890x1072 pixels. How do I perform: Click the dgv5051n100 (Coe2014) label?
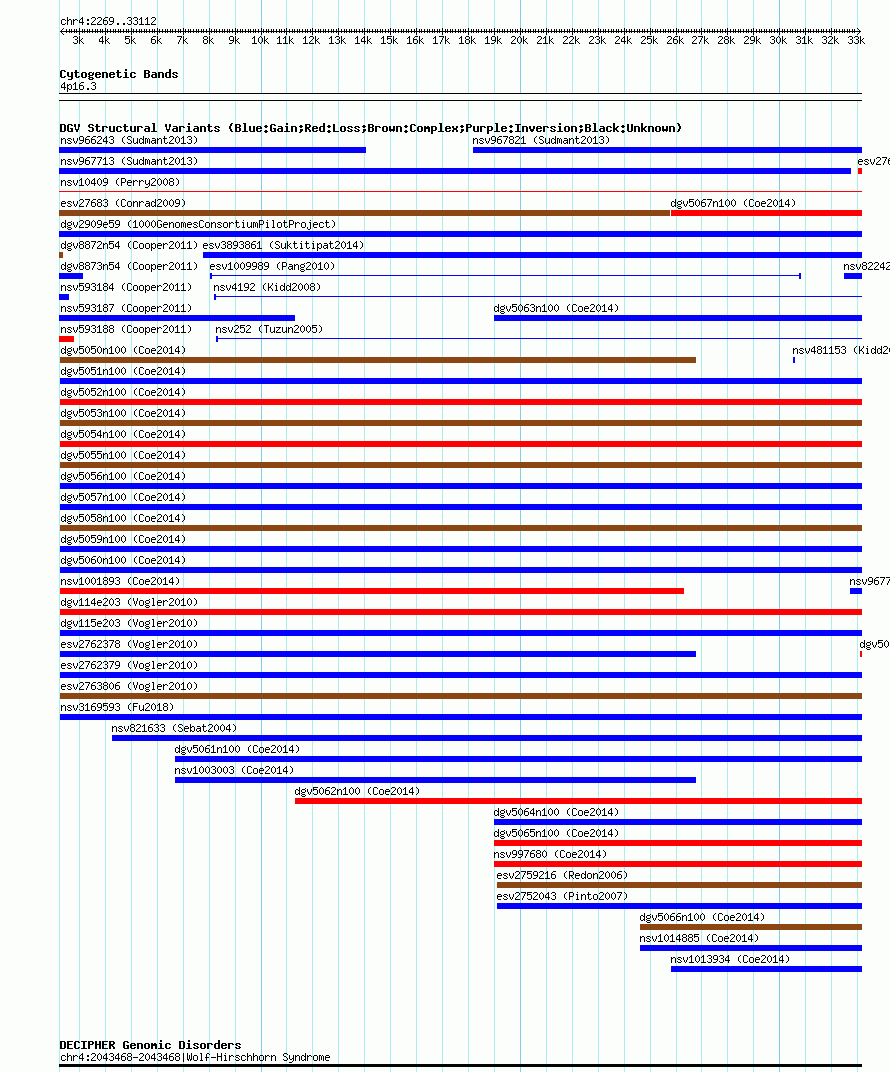[123, 371]
